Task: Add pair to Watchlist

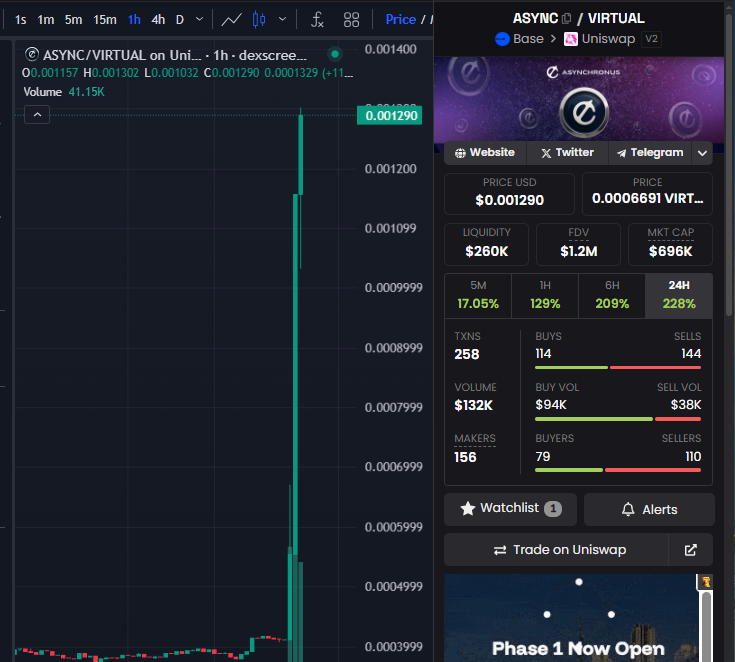Action: 510,509
